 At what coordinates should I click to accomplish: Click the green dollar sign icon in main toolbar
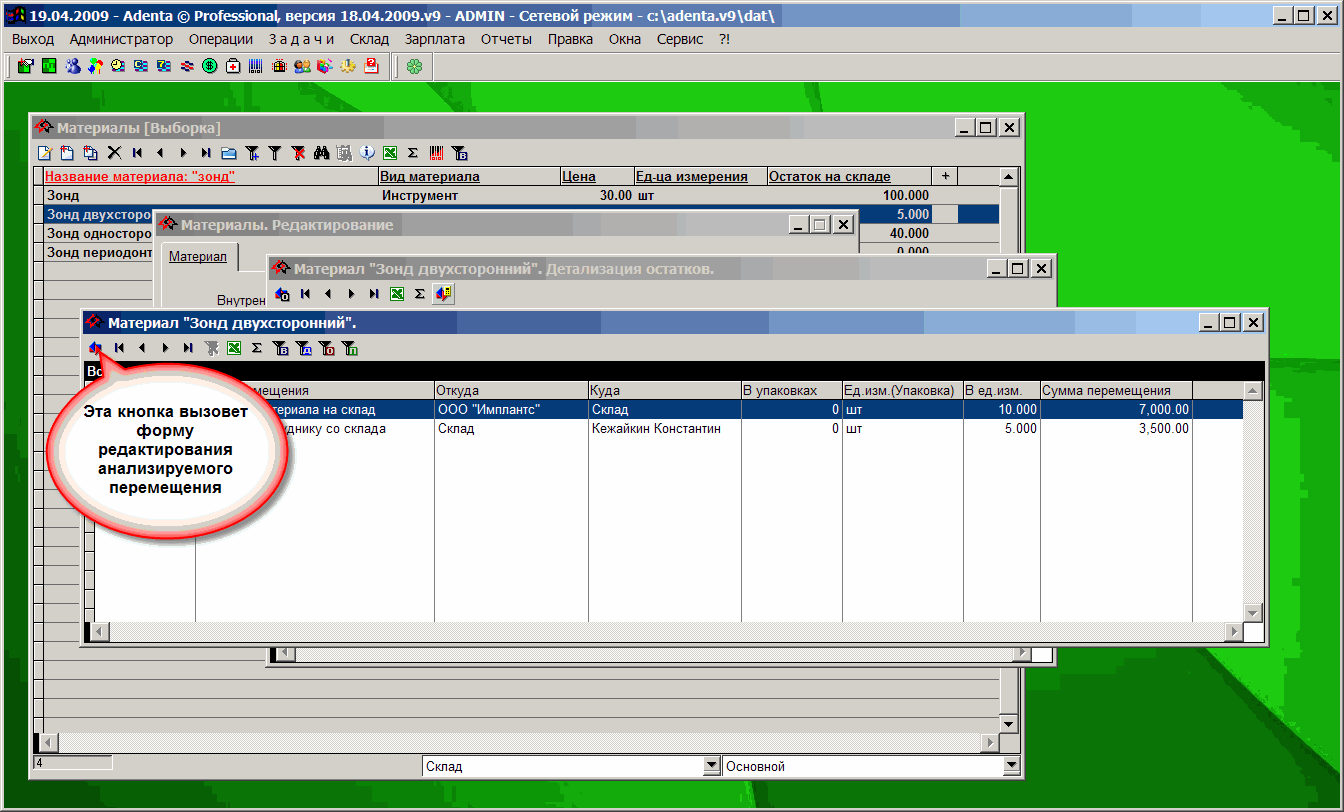(x=210, y=67)
